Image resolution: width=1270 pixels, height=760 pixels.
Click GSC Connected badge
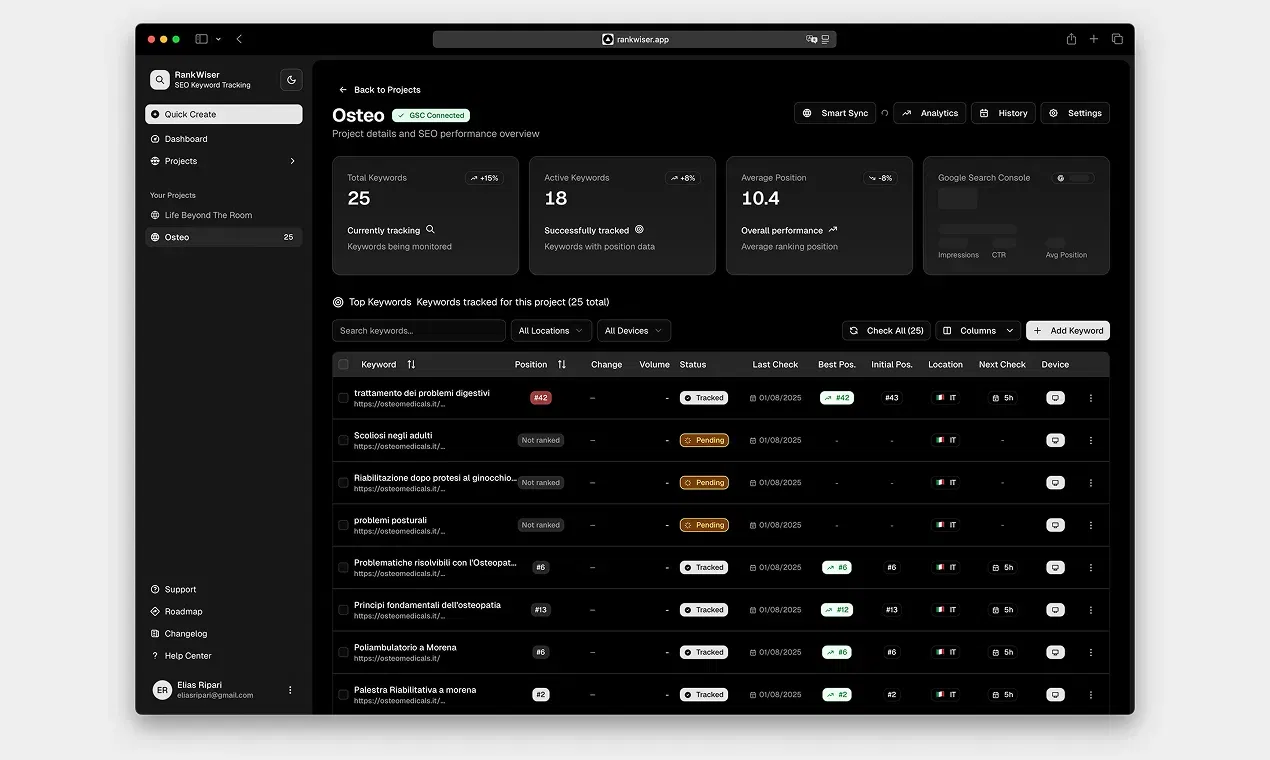431,115
